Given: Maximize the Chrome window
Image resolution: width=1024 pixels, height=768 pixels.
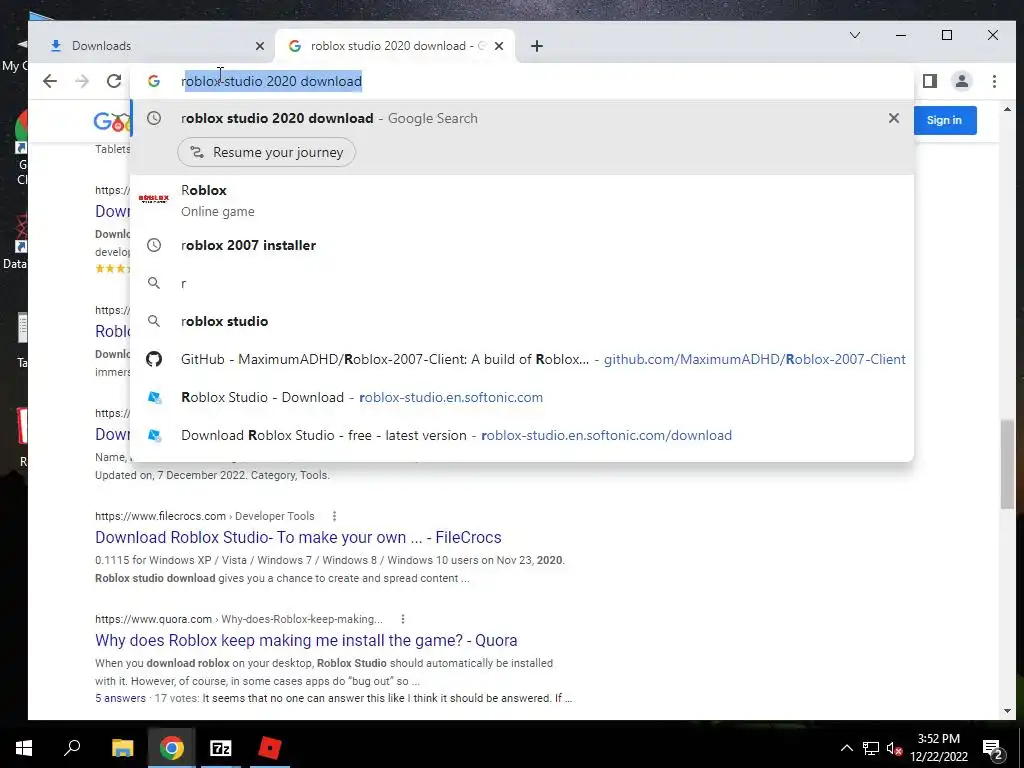Looking at the screenshot, I should (x=947, y=35).
